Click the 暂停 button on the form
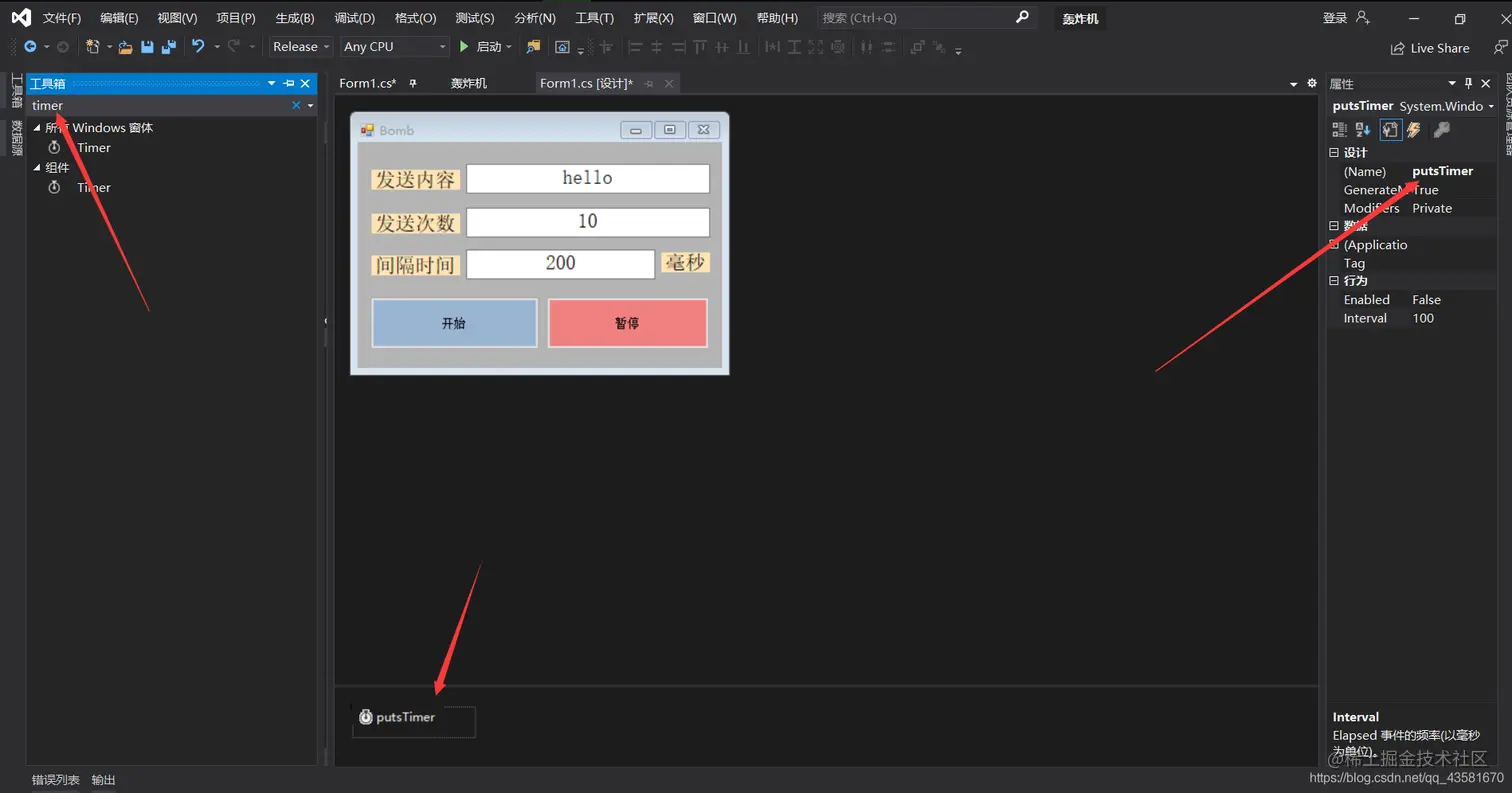 (627, 323)
